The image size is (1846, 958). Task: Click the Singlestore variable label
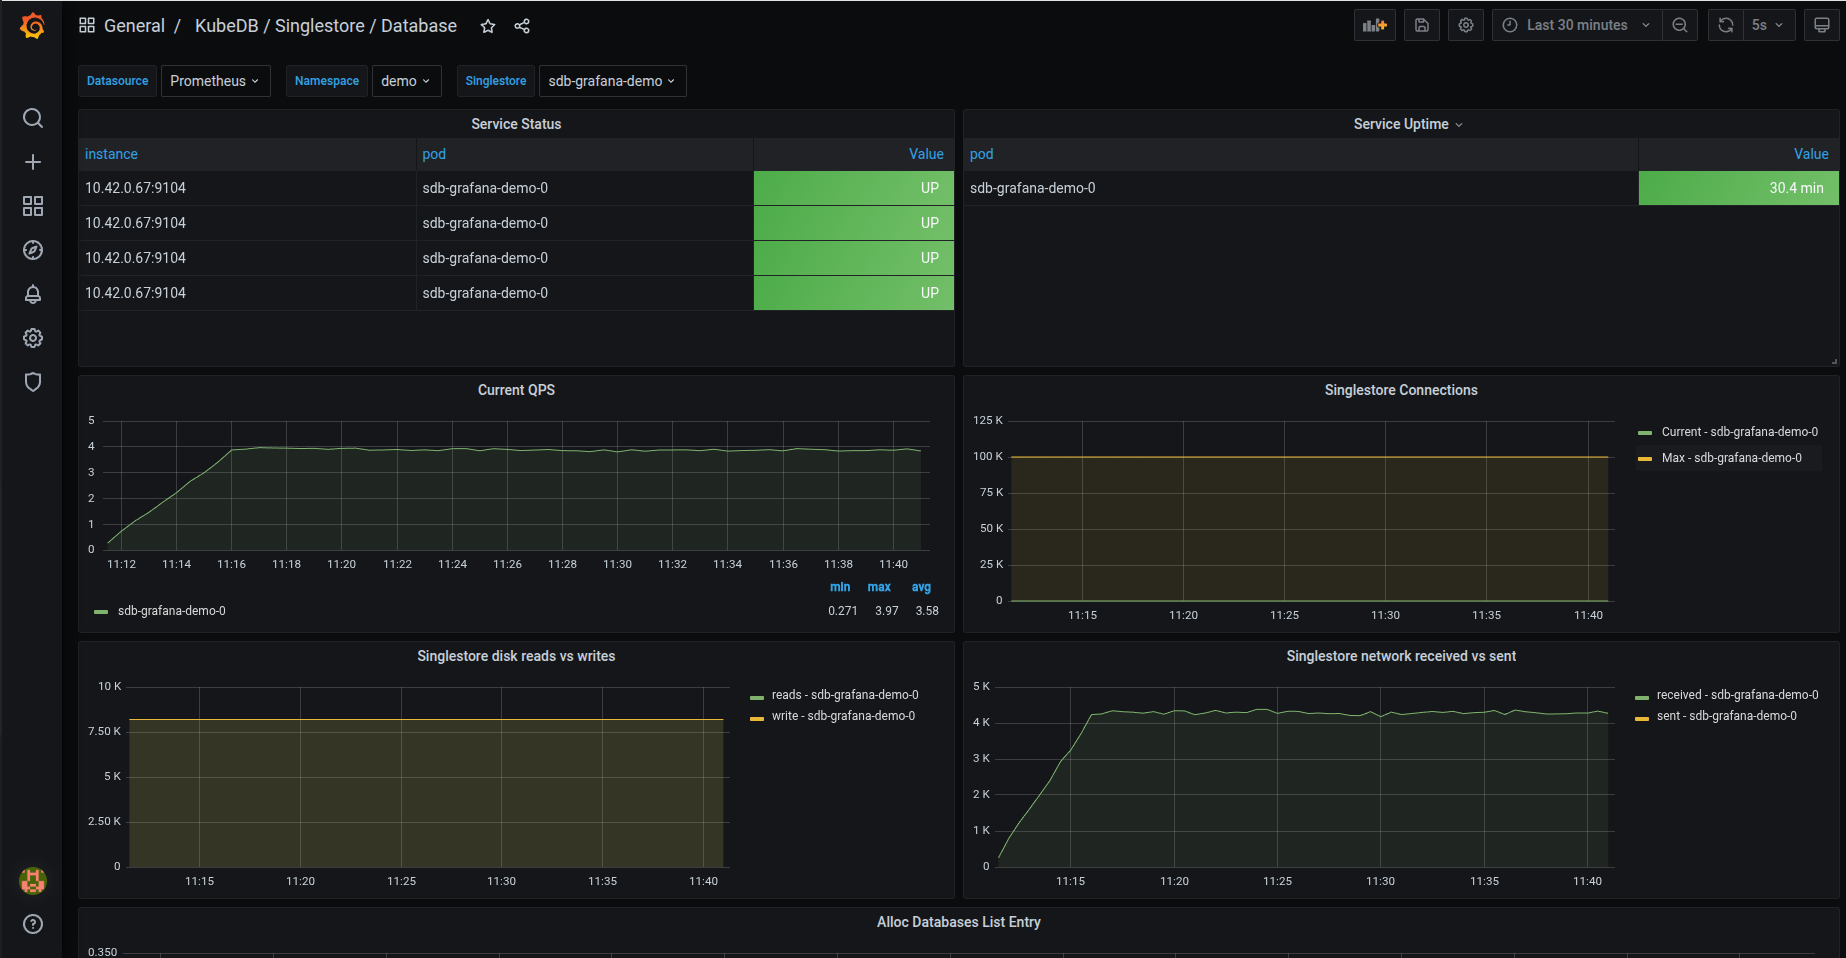pos(496,81)
